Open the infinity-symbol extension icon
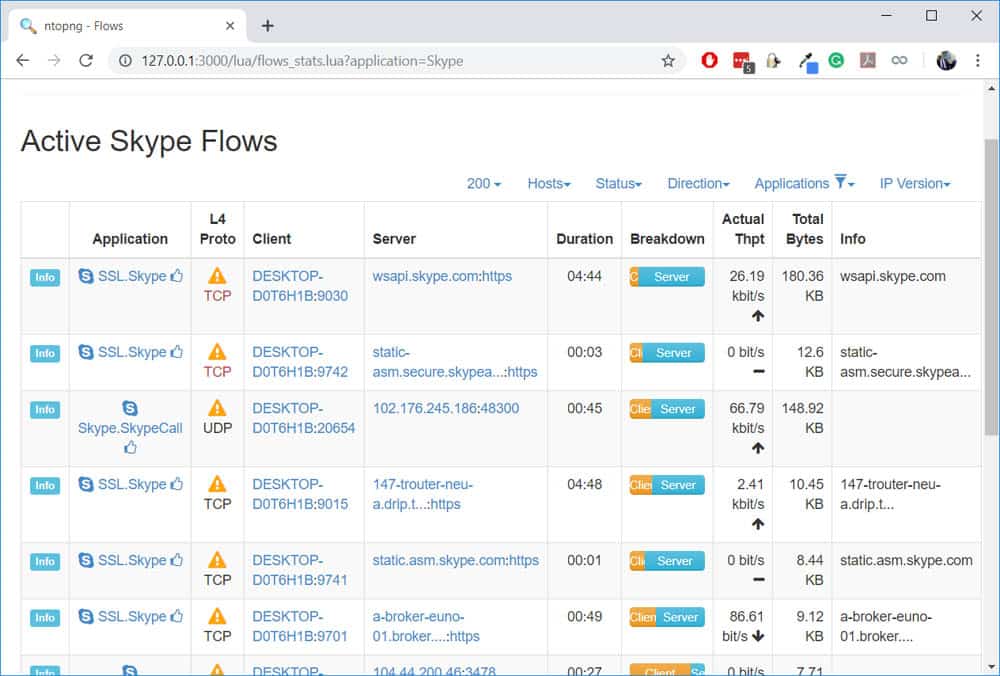Image resolution: width=1000 pixels, height=676 pixels. tap(899, 61)
